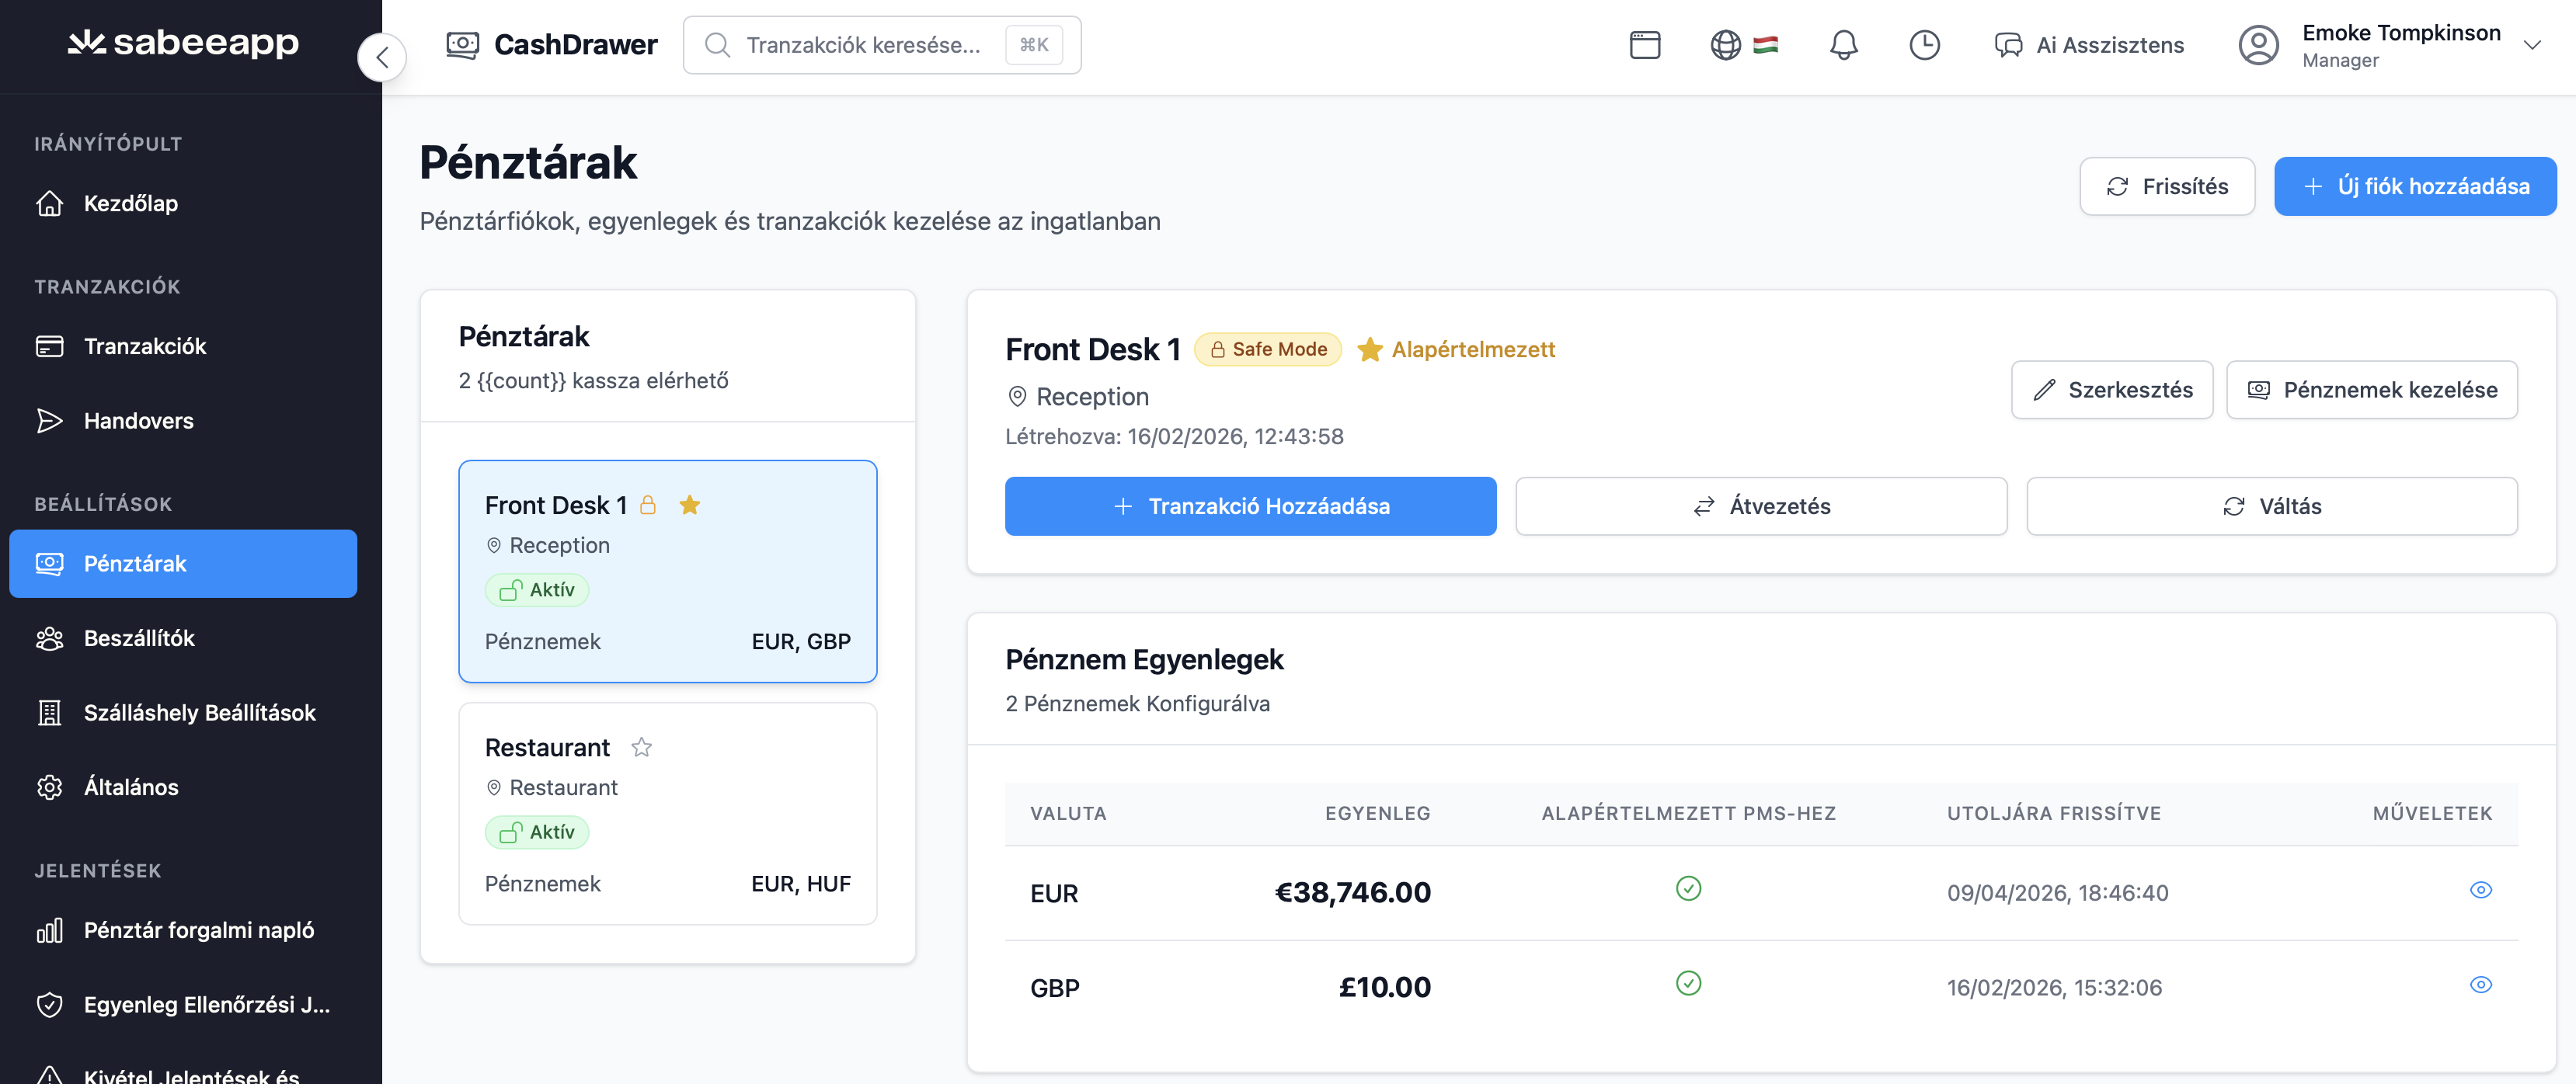Open the Ai Asszisztens chat
2576x1084 pixels.
point(2089,45)
